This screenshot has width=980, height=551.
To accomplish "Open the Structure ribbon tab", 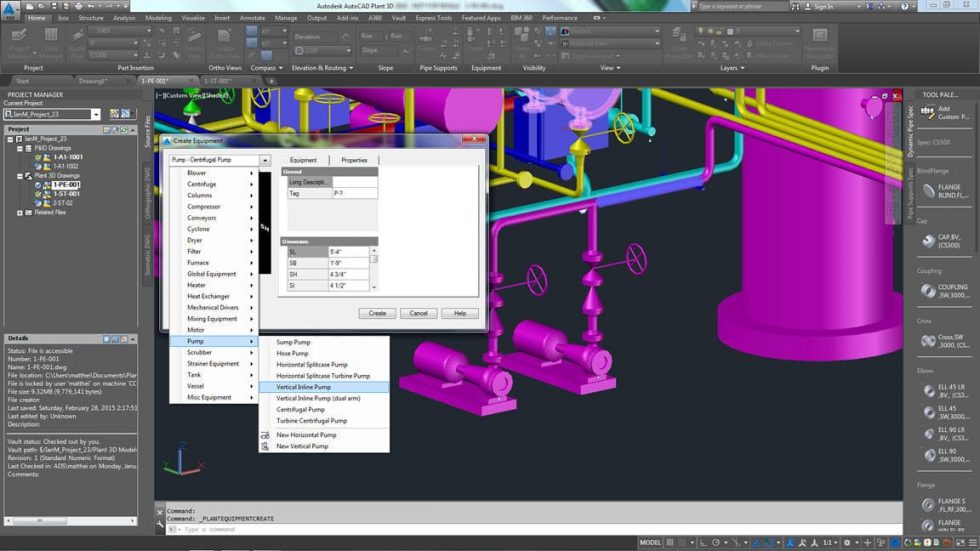I will pos(91,18).
